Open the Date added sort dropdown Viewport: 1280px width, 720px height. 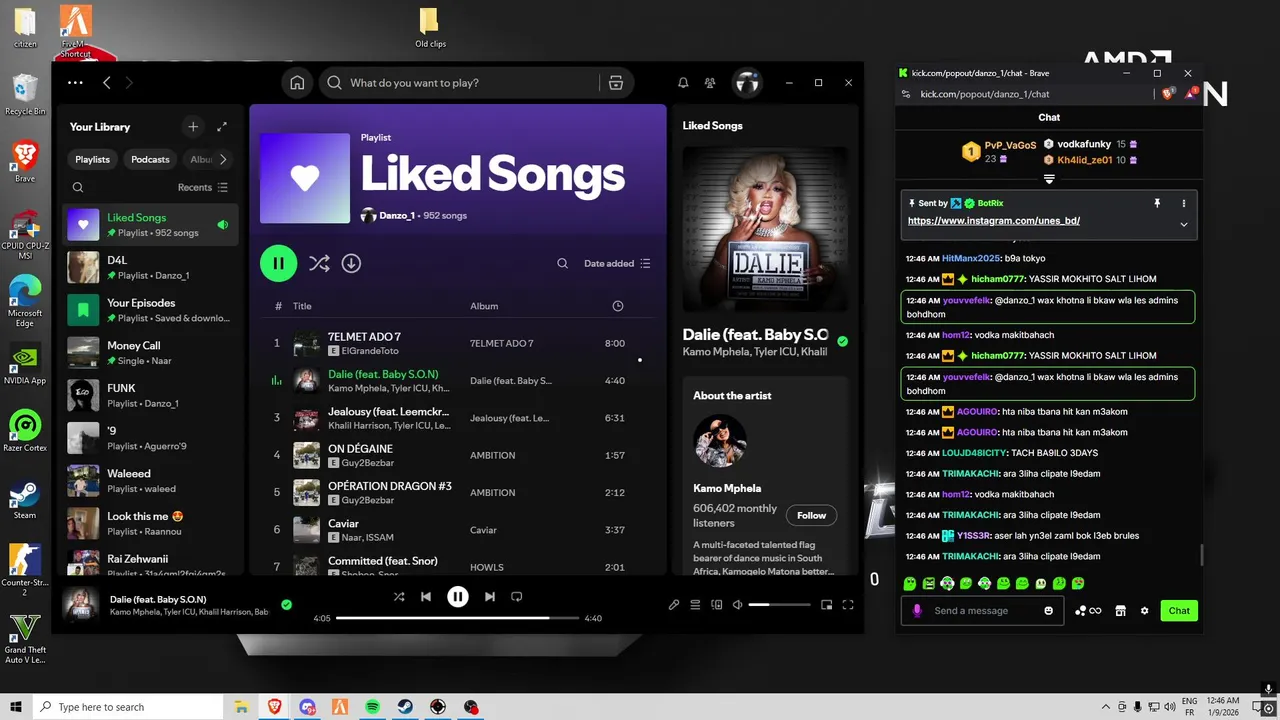617,264
